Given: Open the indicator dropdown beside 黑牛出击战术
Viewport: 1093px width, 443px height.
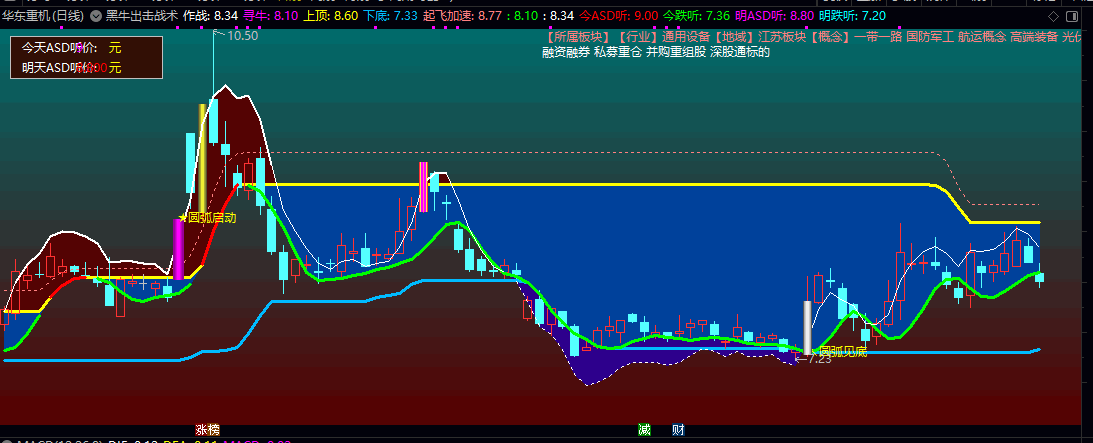Looking at the screenshot, I should click(95, 15).
